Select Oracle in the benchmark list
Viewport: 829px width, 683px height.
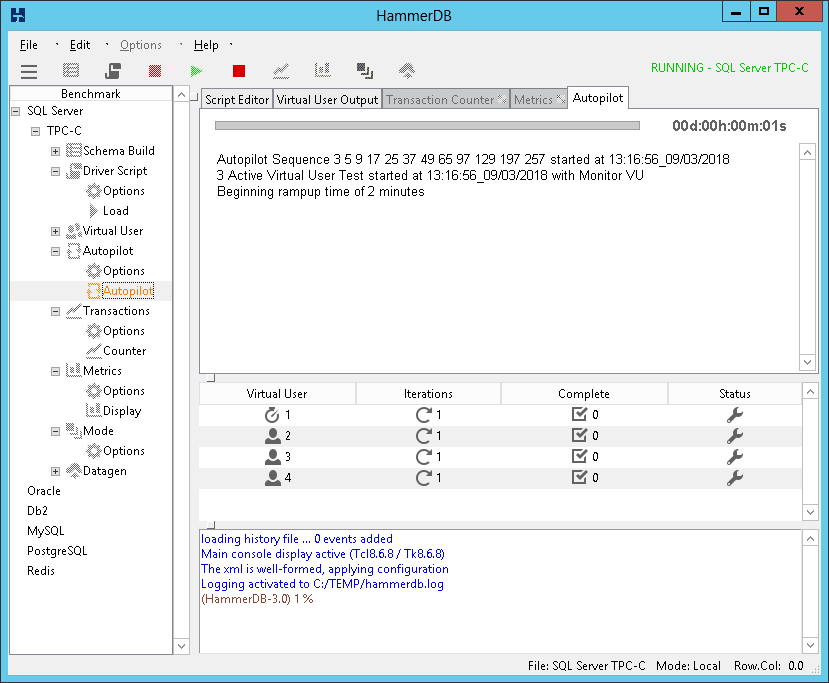coord(44,491)
